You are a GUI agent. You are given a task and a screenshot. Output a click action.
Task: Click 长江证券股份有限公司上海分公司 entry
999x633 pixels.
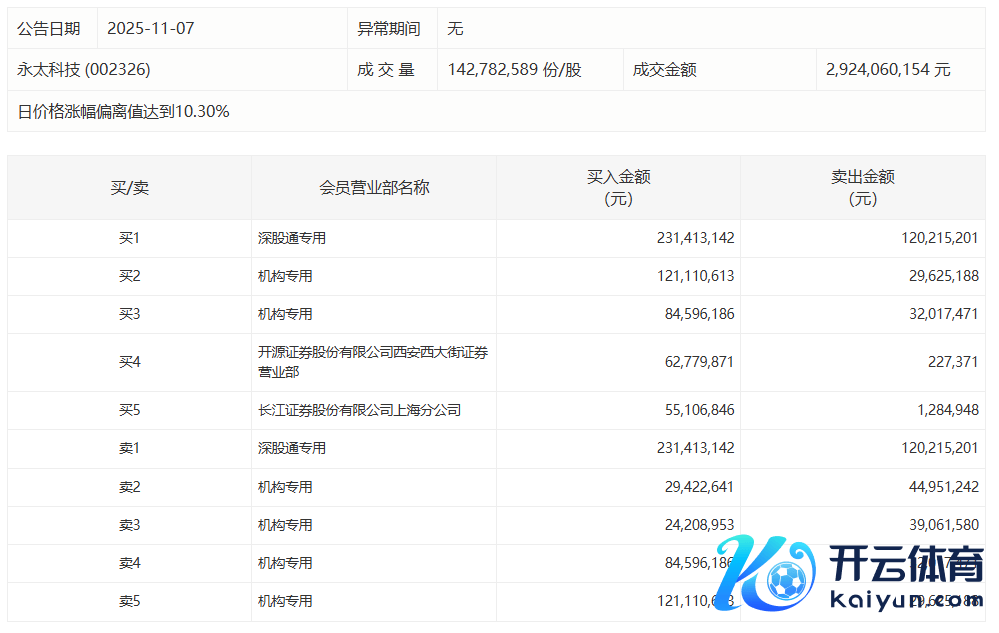point(359,410)
